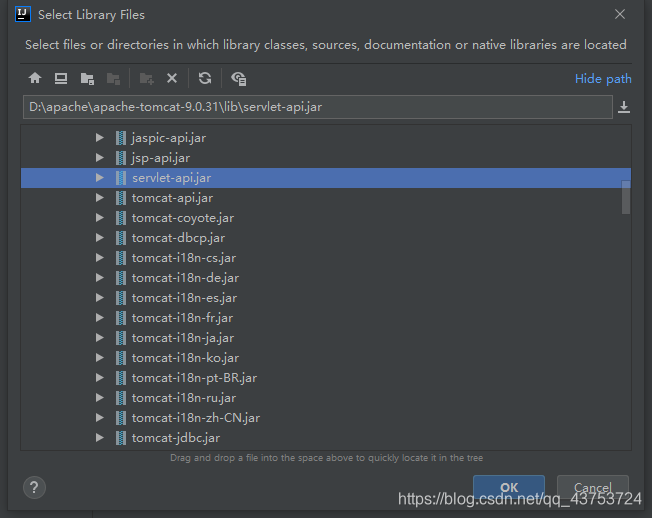The width and height of the screenshot is (652, 518).
Task: Refresh the file tree
Action: pyautogui.click(x=205, y=78)
